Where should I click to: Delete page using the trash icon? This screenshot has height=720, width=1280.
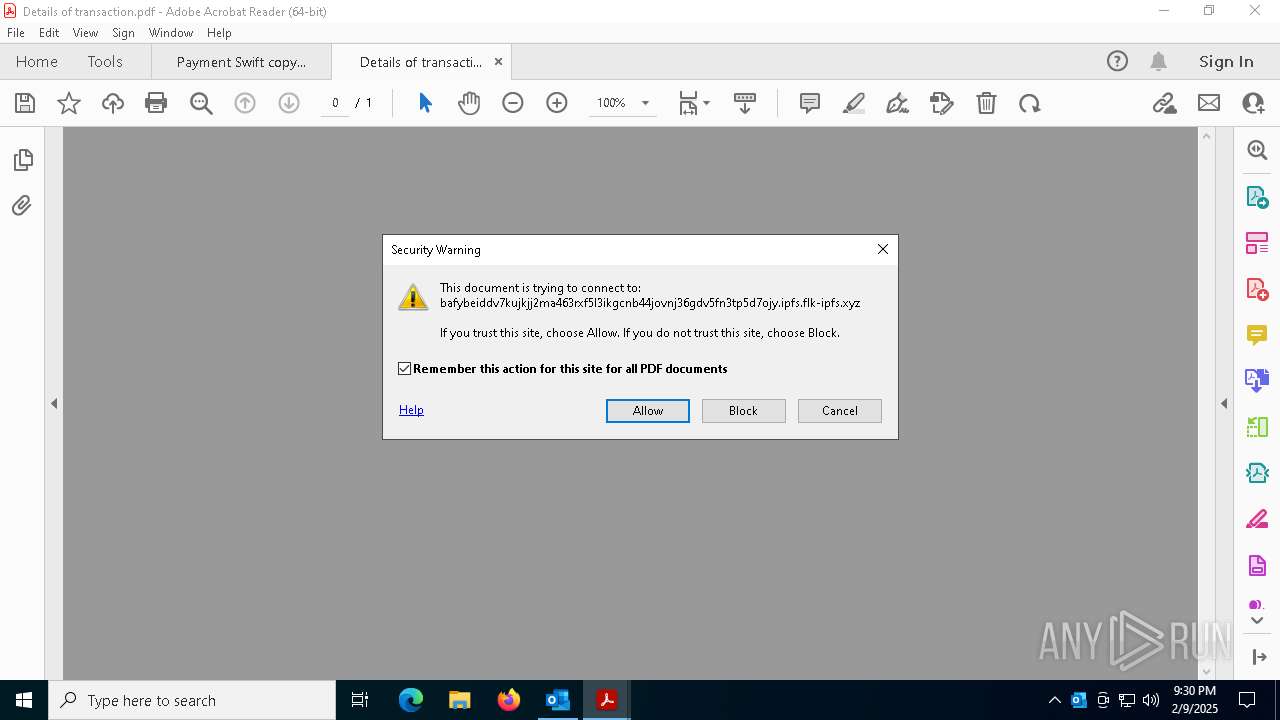986,103
